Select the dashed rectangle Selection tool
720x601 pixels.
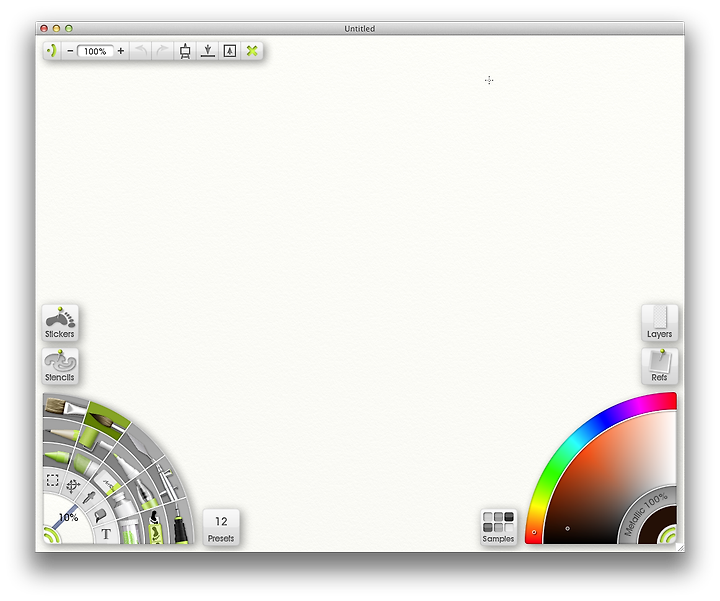pyautogui.click(x=52, y=480)
